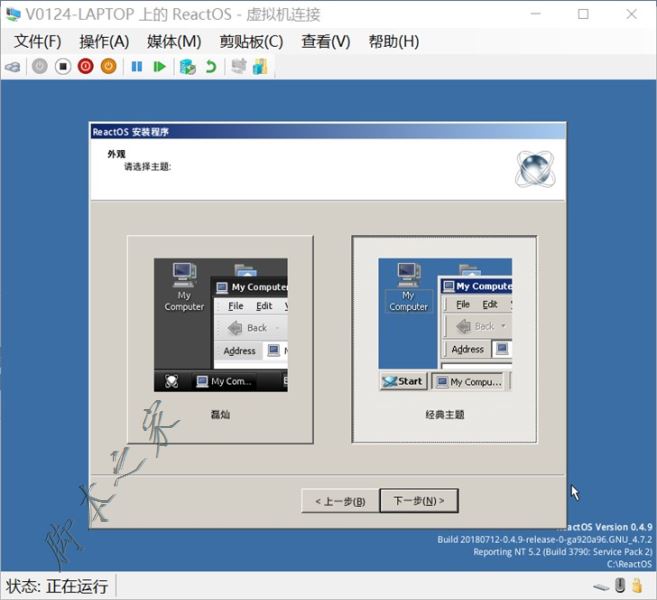Viewport: 657px width, 600px height.
Task: Revert the VM with the green arrow icon
Action: (x=210, y=67)
